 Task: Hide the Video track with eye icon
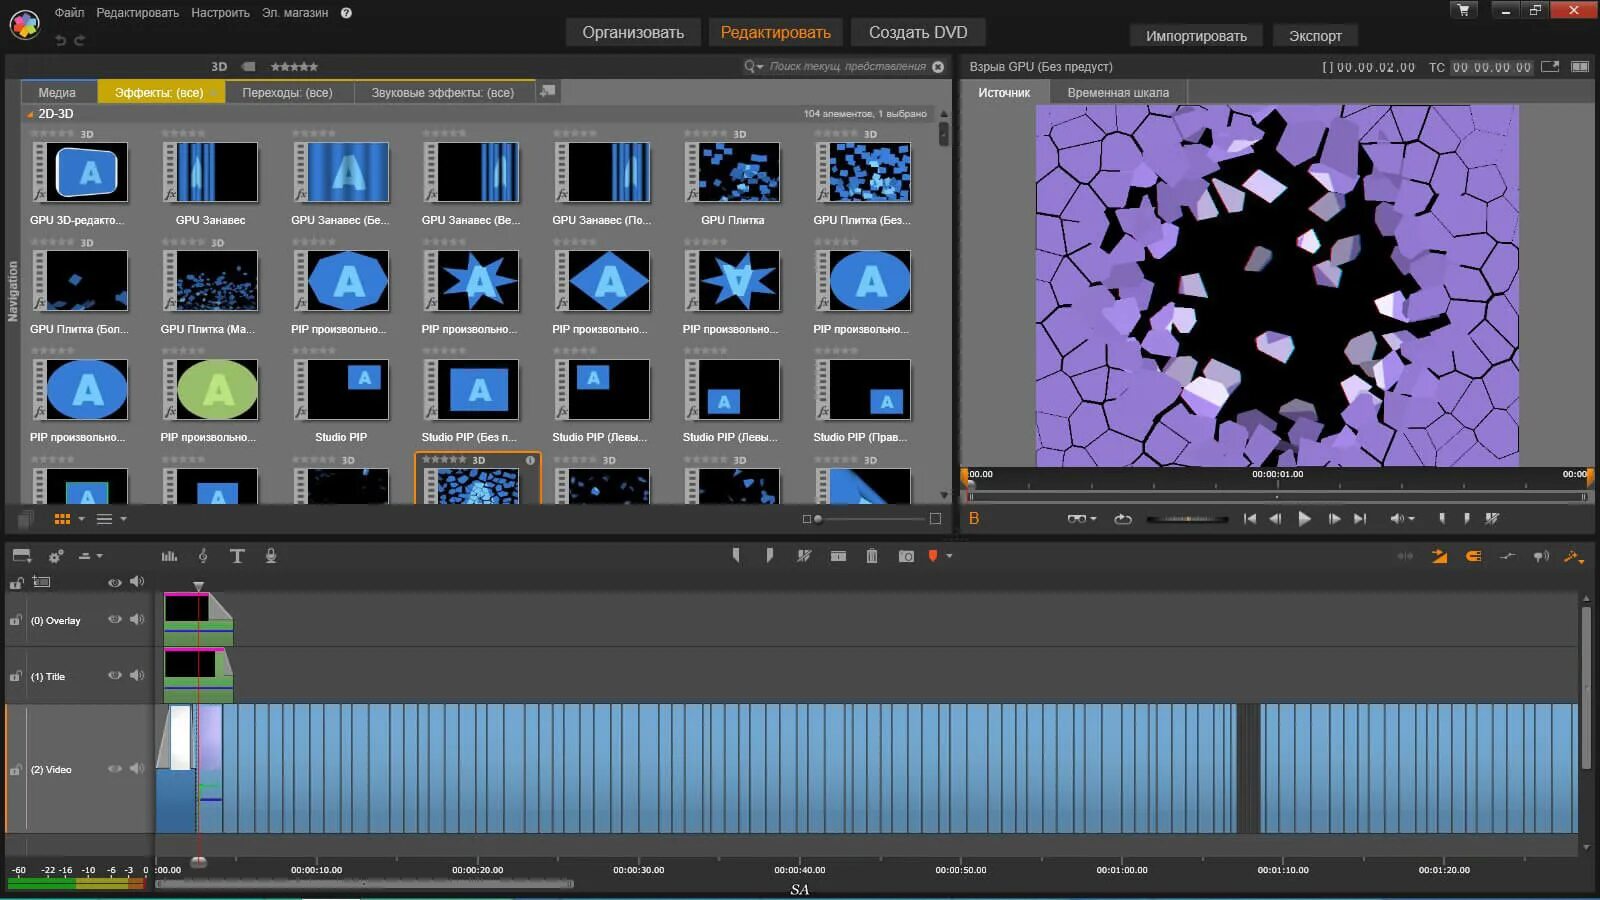(115, 769)
